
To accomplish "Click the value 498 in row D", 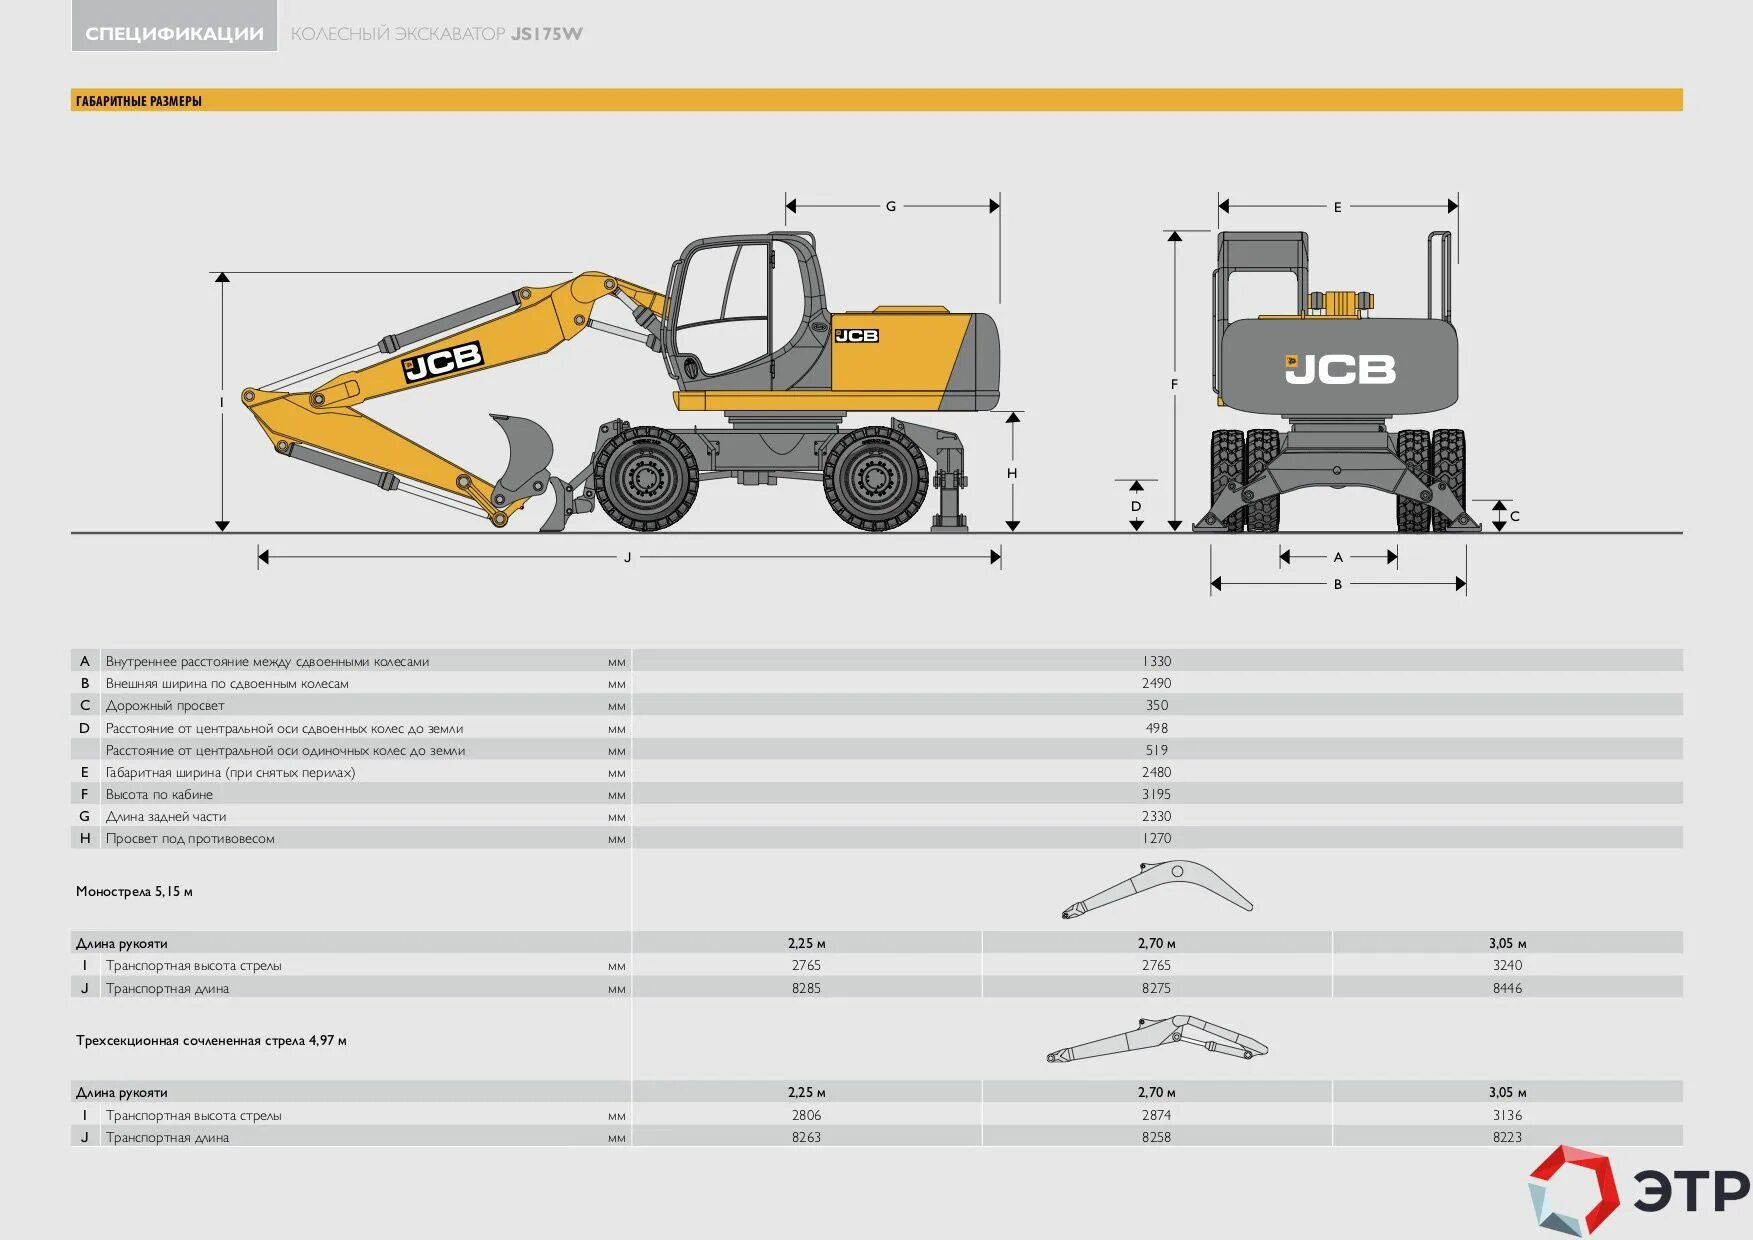I will [1157, 728].
